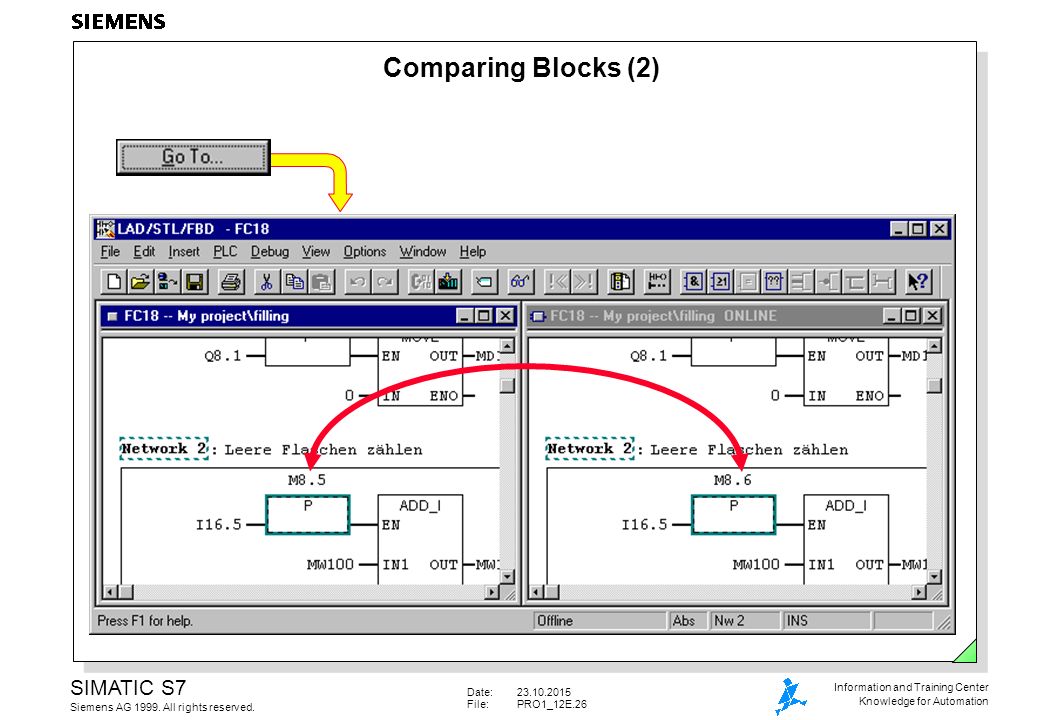The width and height of the screenshot is (1040, 720).
Task: Toggle monitor mode with the glasses icon
Action: [x=521, y=282]
